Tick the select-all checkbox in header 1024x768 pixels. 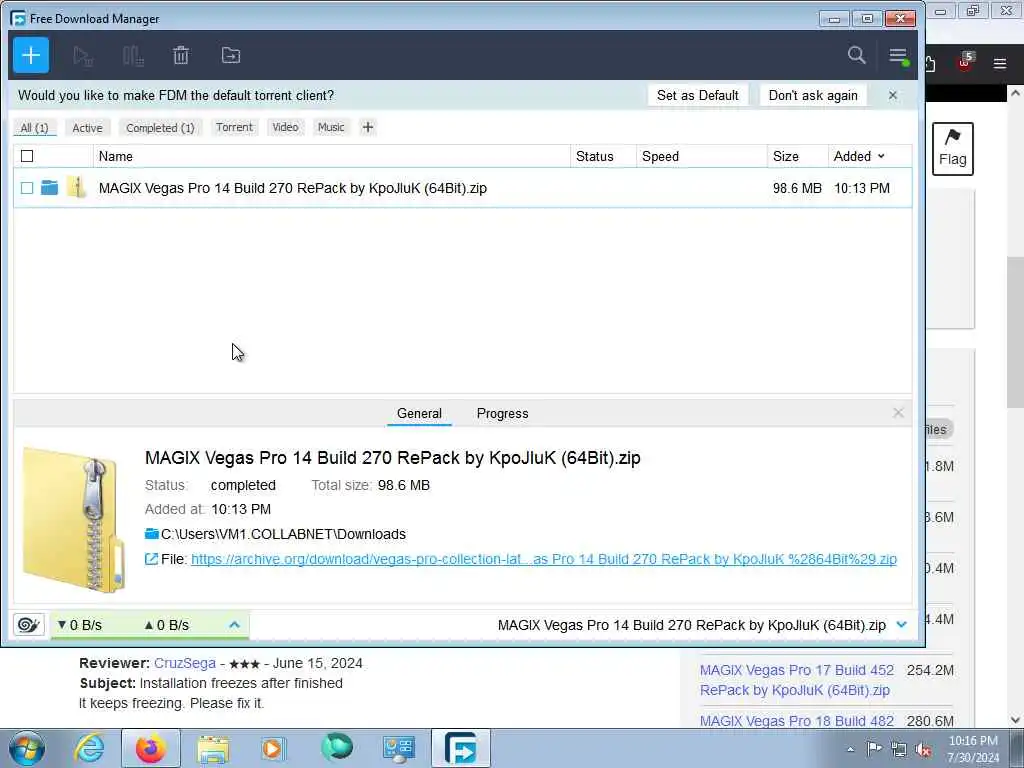[27, 156]
